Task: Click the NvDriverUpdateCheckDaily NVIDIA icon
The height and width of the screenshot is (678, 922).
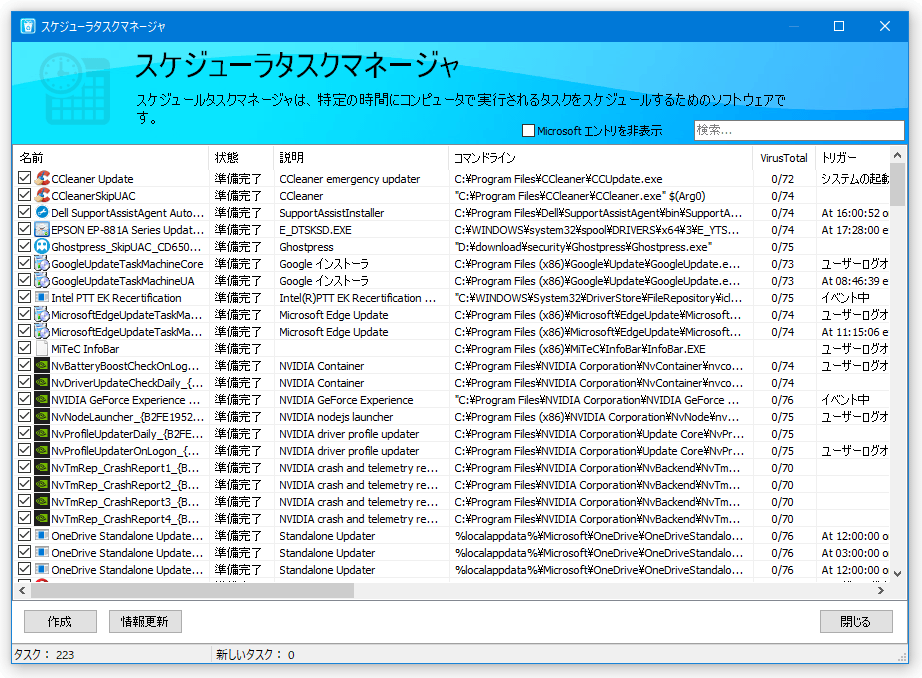Action: (x=42, y=383)
